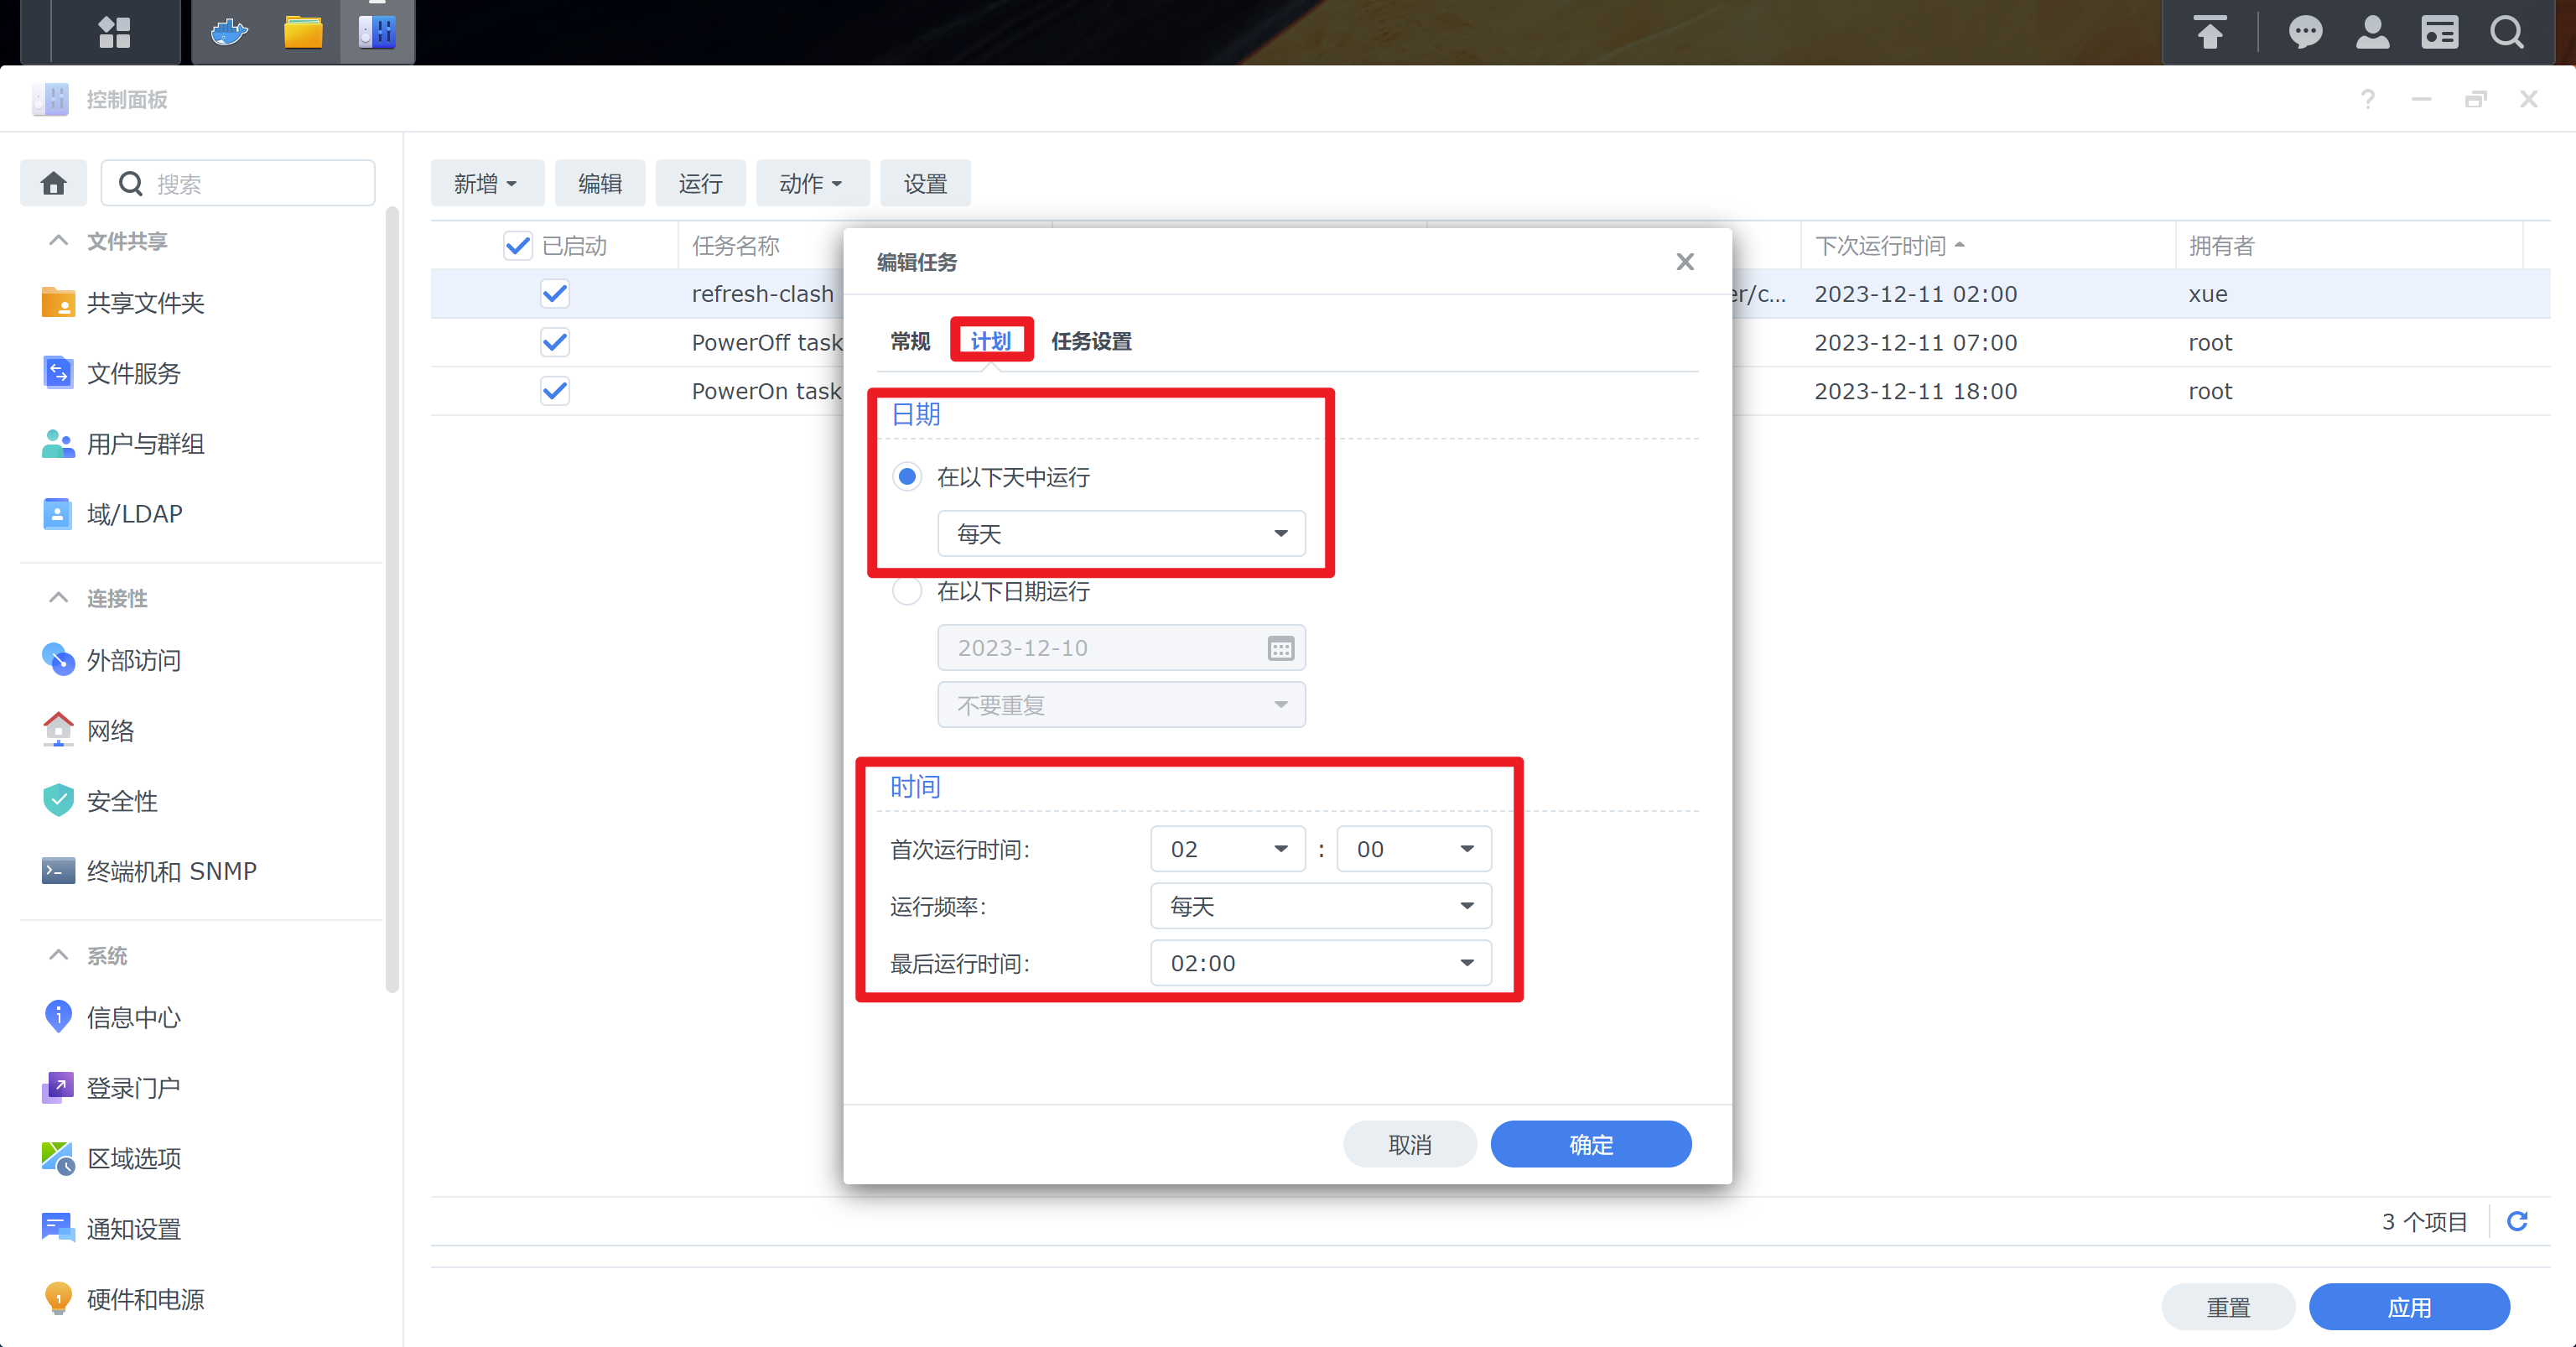The height and width of the screenshot is (1347, 2576).
Task: Refresh the task list with reload icon
Action: tap(2518, 1221)
